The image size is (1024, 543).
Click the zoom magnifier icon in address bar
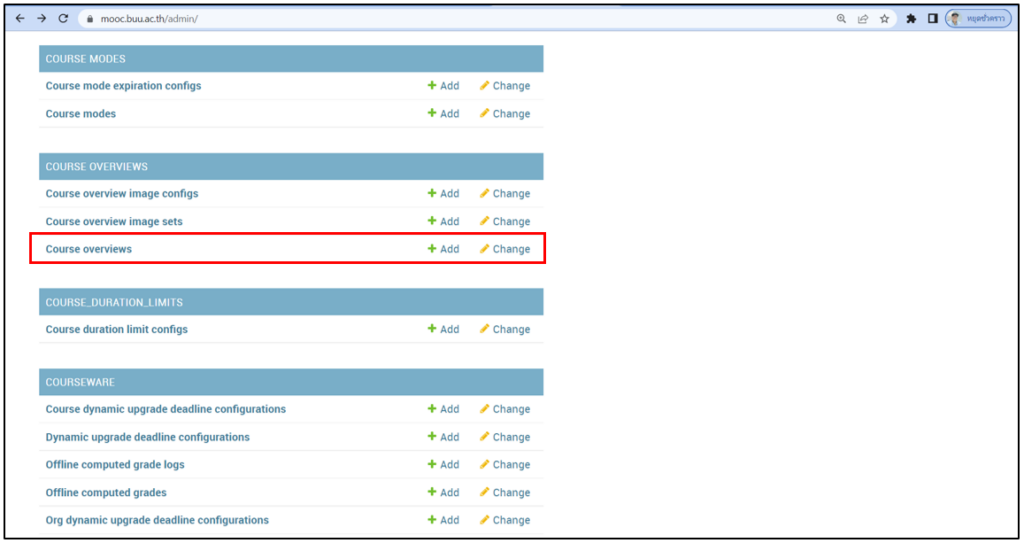pyautogui.click(x=841, y=19)
